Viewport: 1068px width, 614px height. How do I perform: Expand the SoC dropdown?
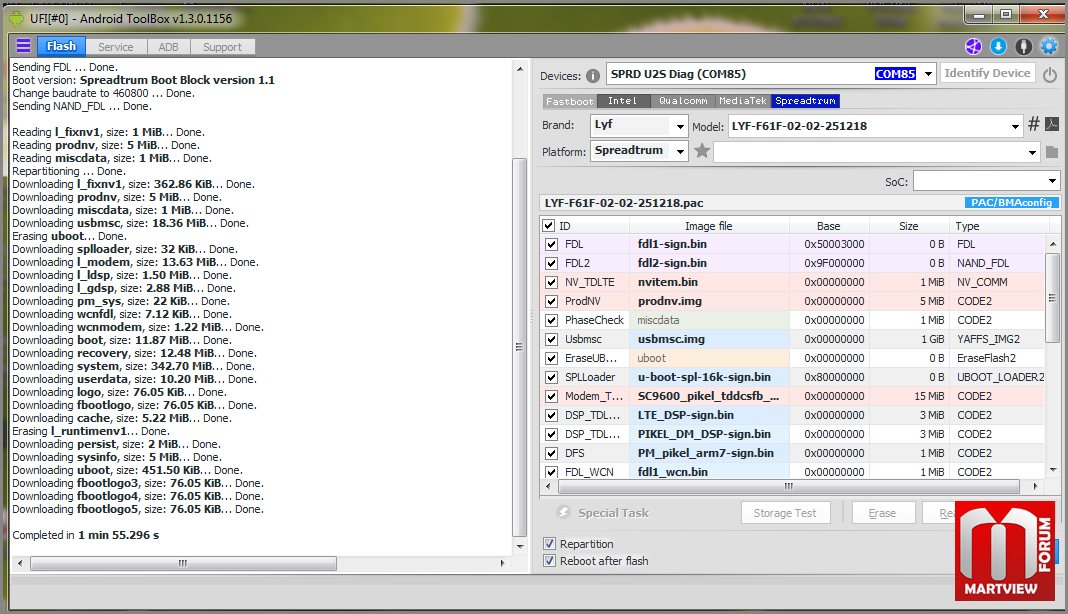point(1052,181)
